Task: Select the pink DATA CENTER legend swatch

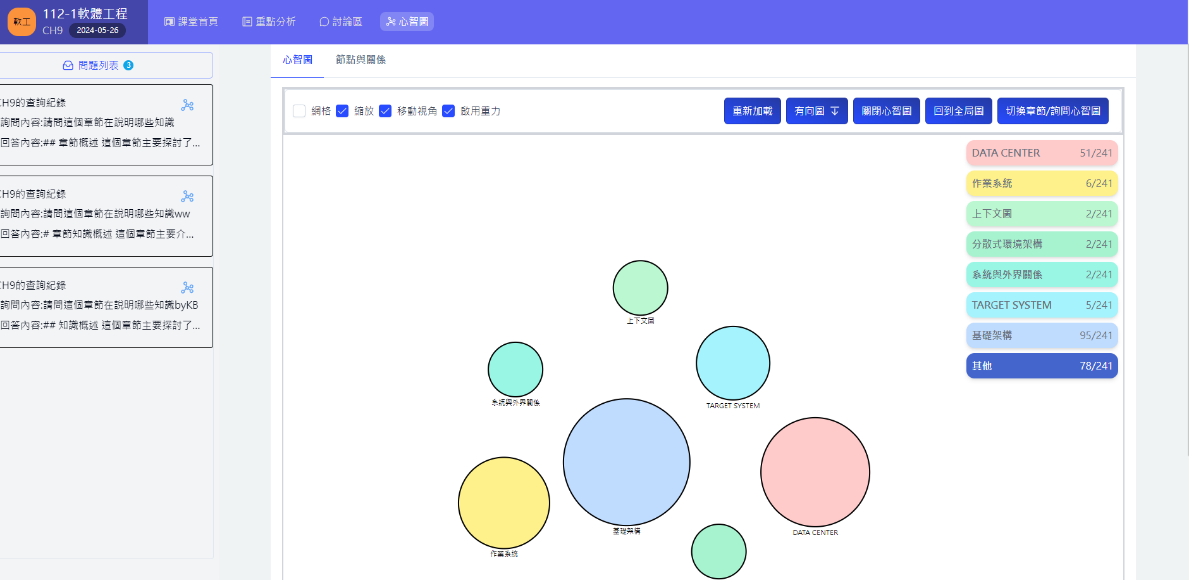Action: point(1041,153)
